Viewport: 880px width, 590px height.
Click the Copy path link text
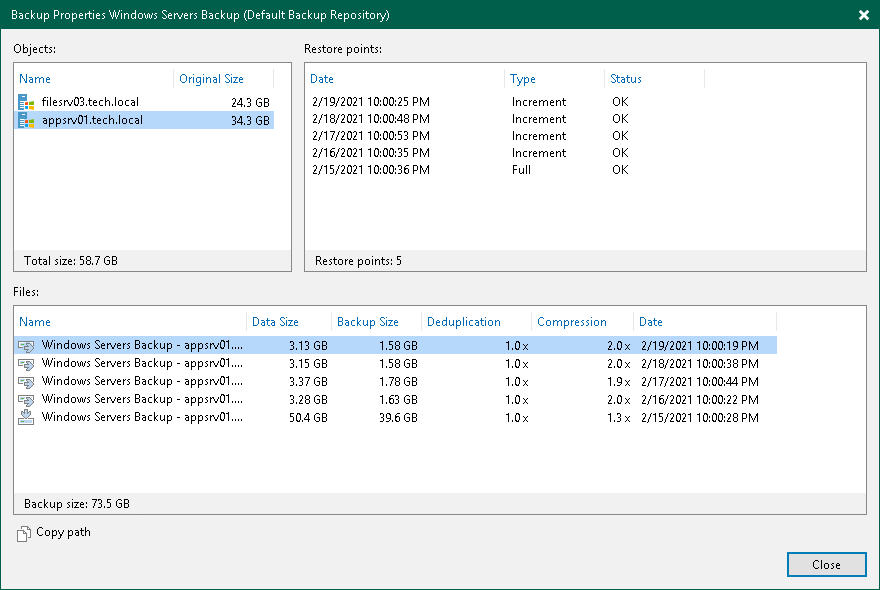coord(63,533)
